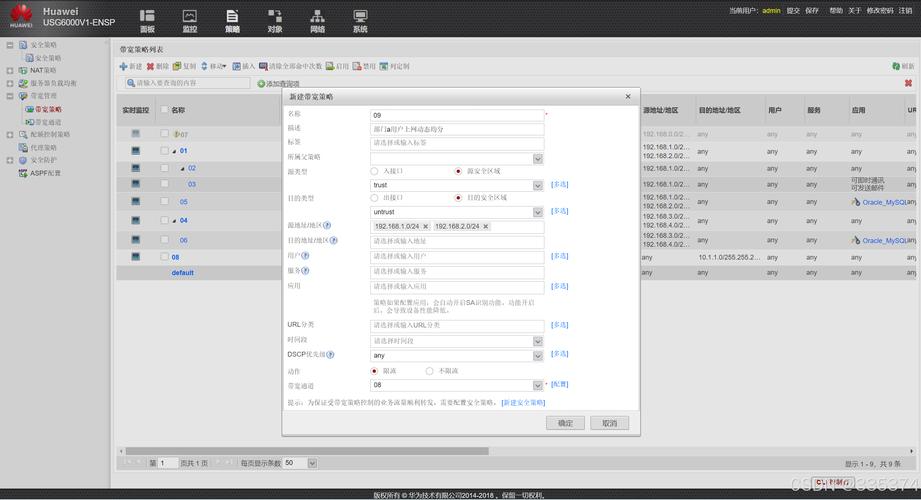Collapse policy 04 tree row
Viewport: 921px width, 500px height.
[174, 221]
